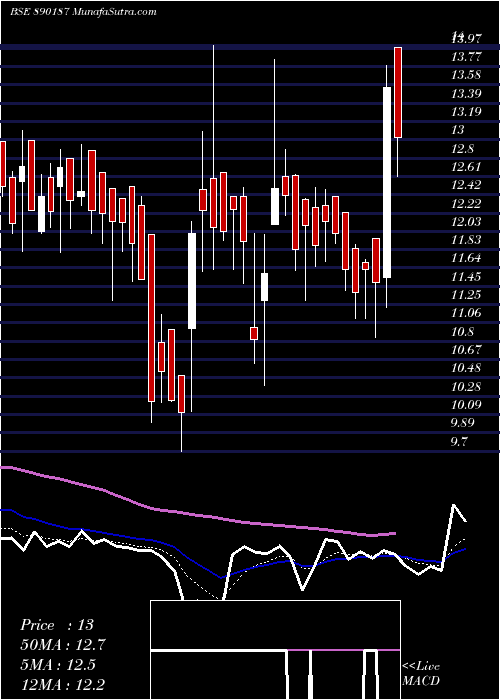The height and width of the screenshot is (700, 500).
Task: Click the 11.64 price axis label
Action: 467,258
